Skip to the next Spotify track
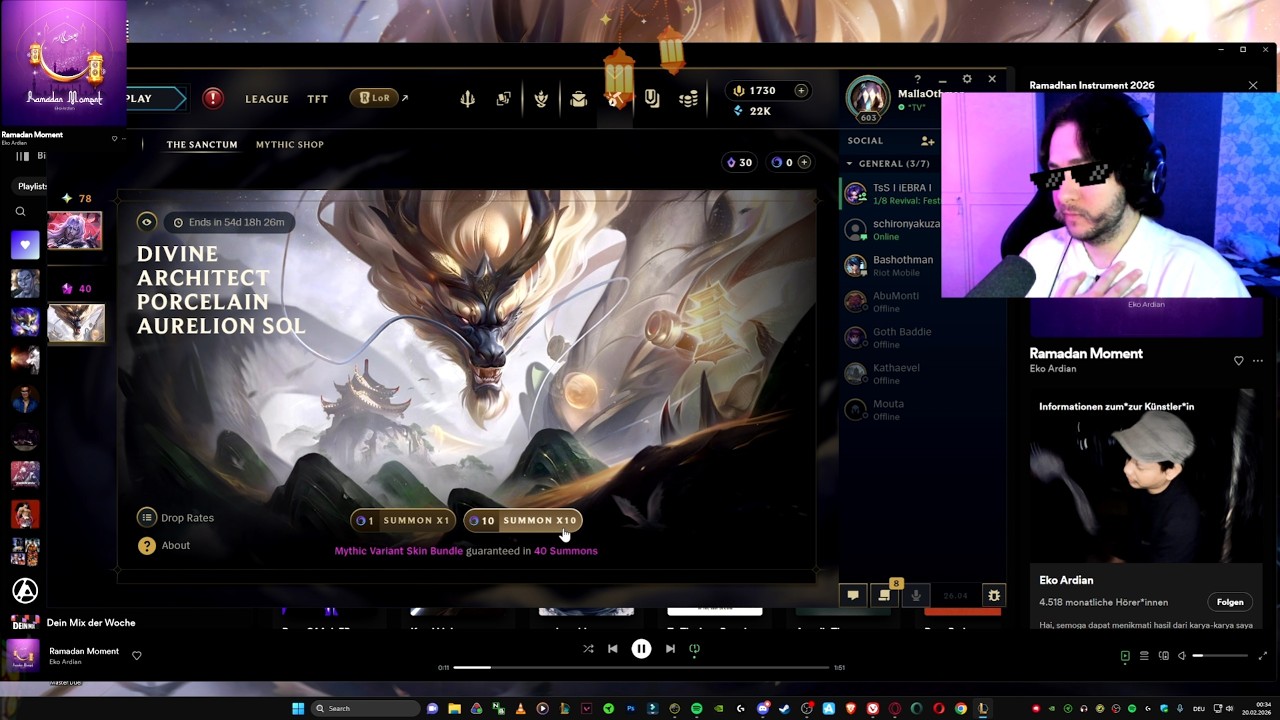The width and height of the screenshot is (1280, 720). pyautogui.click(x=670, y=648)
